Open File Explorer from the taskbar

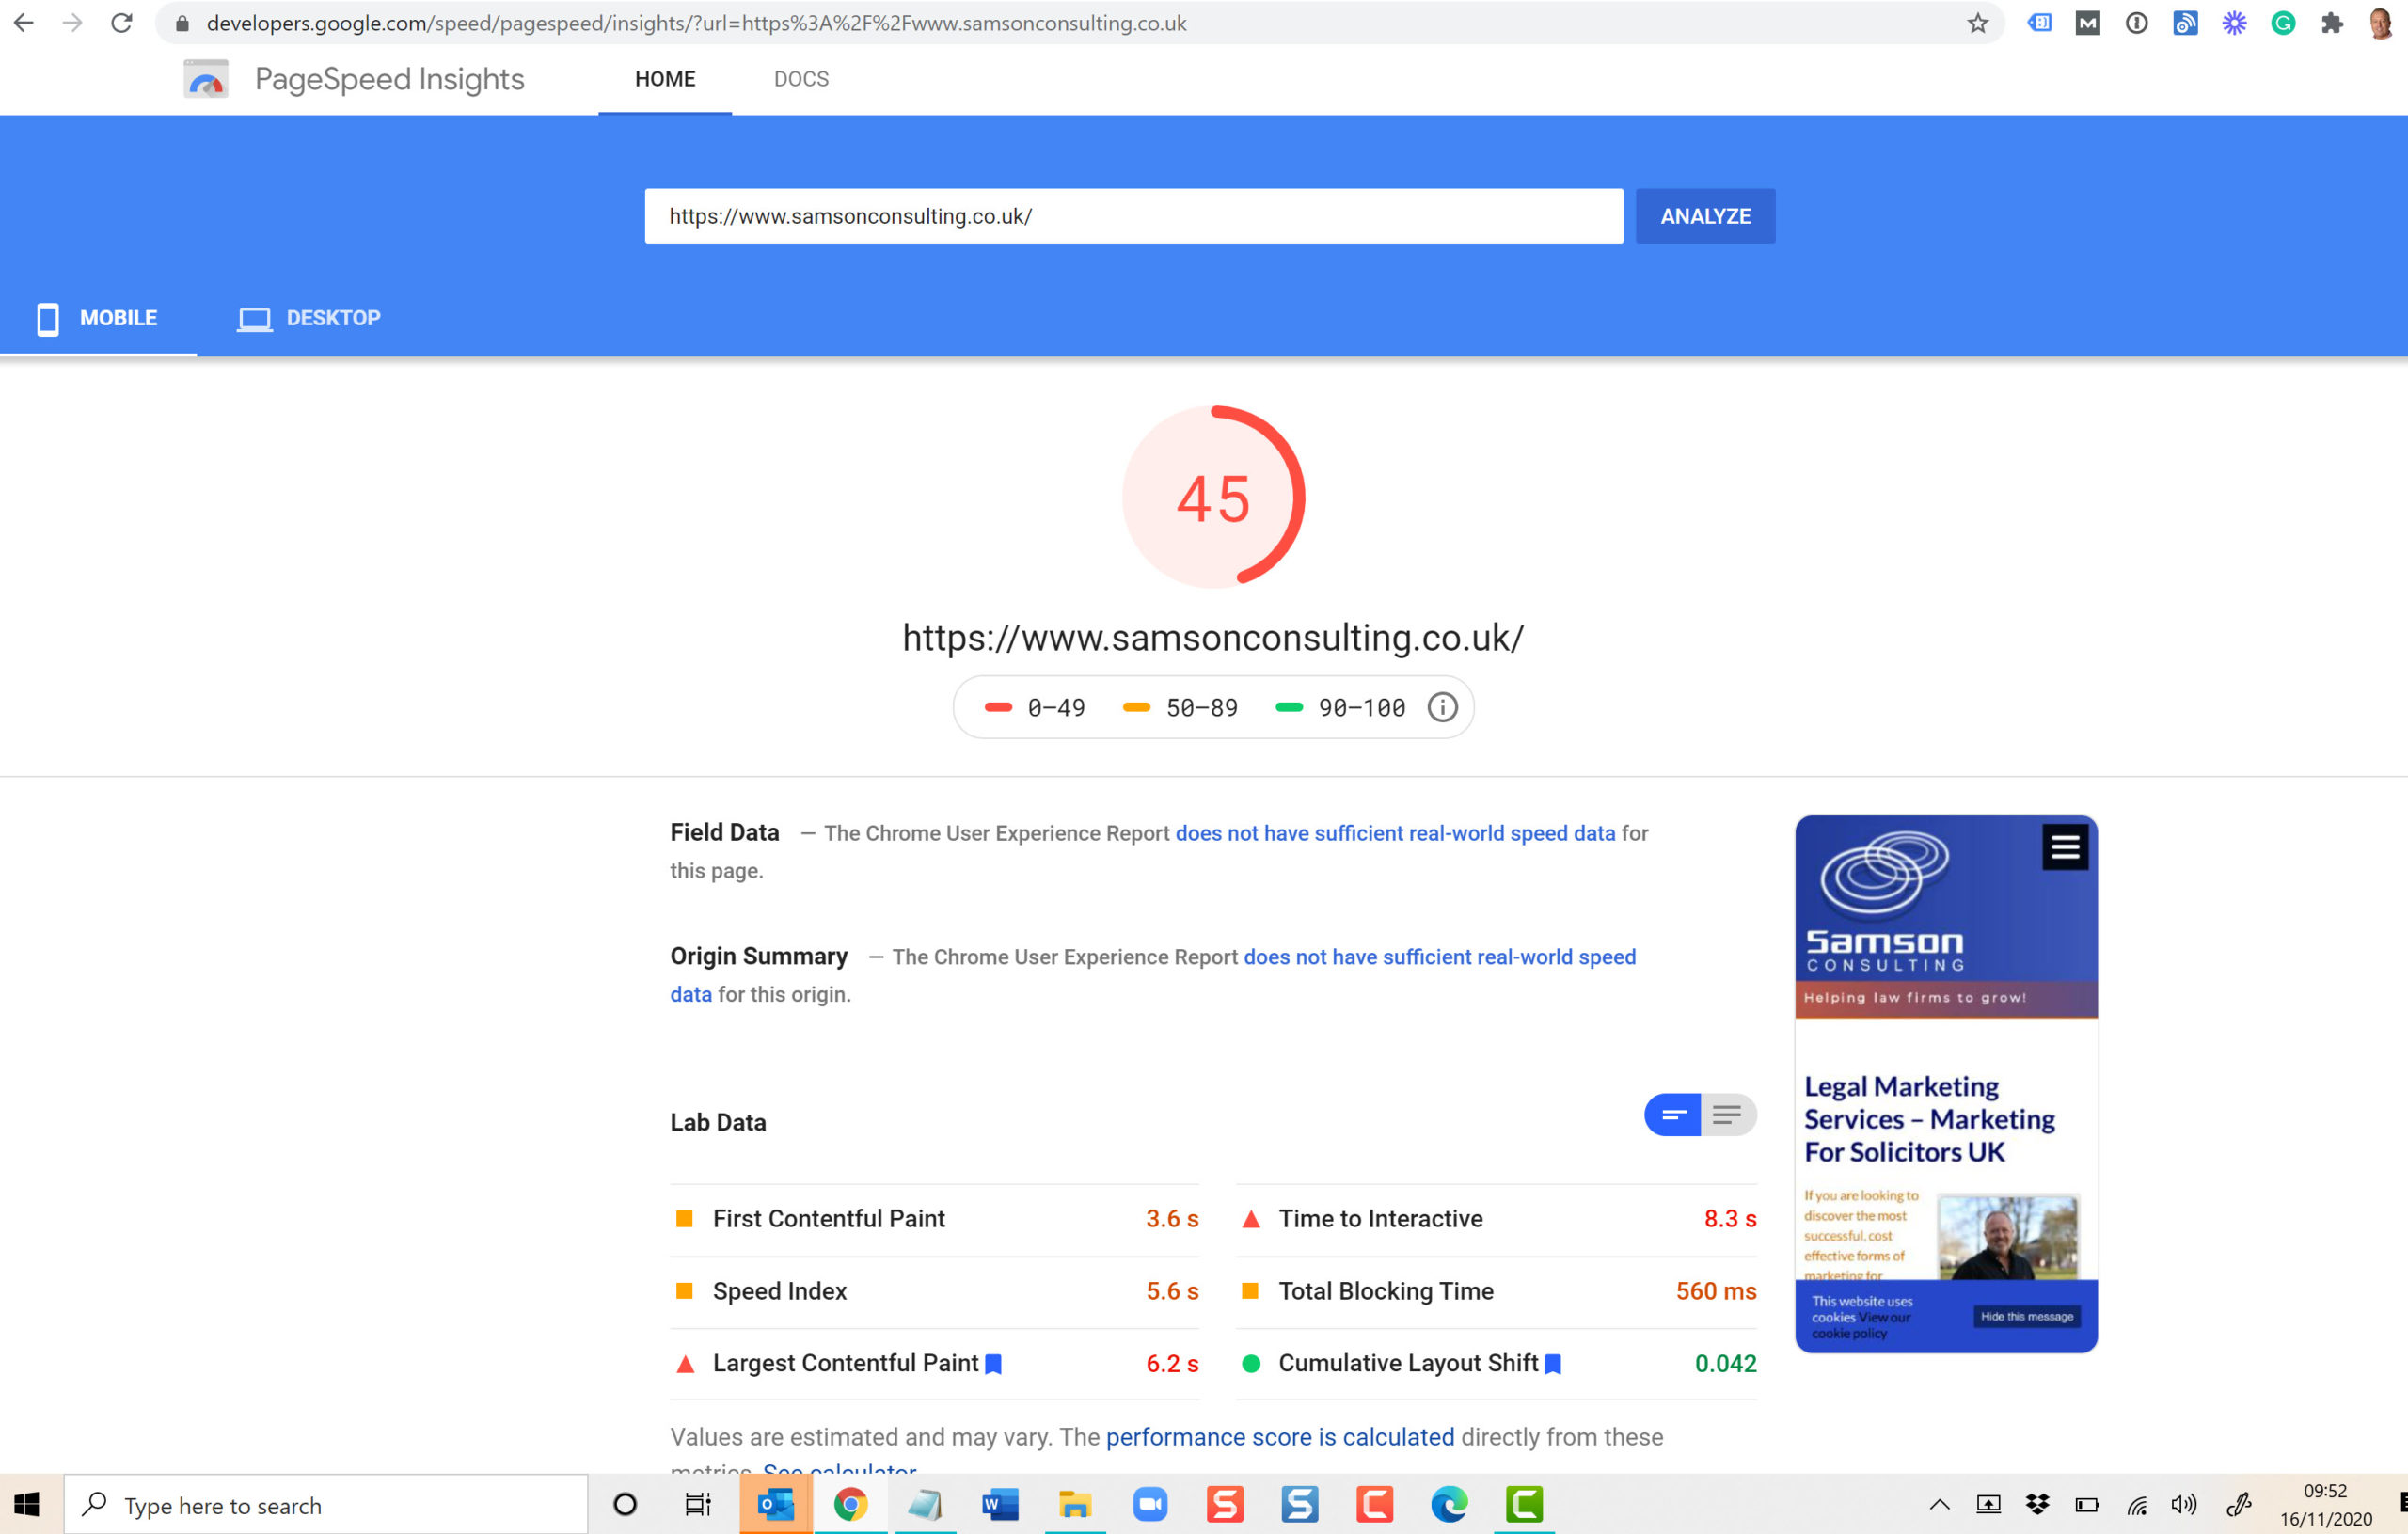tap(1075, 1504)
